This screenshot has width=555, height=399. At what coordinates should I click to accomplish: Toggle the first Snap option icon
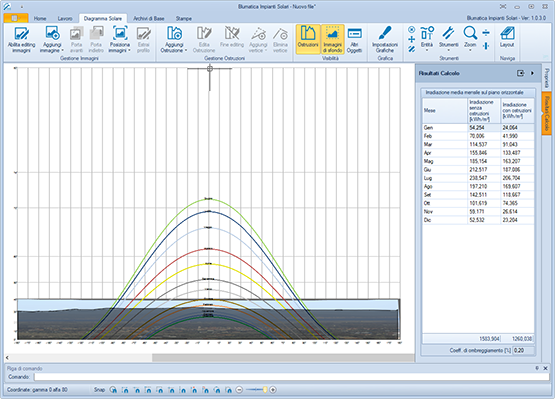(x=113, y=390)
